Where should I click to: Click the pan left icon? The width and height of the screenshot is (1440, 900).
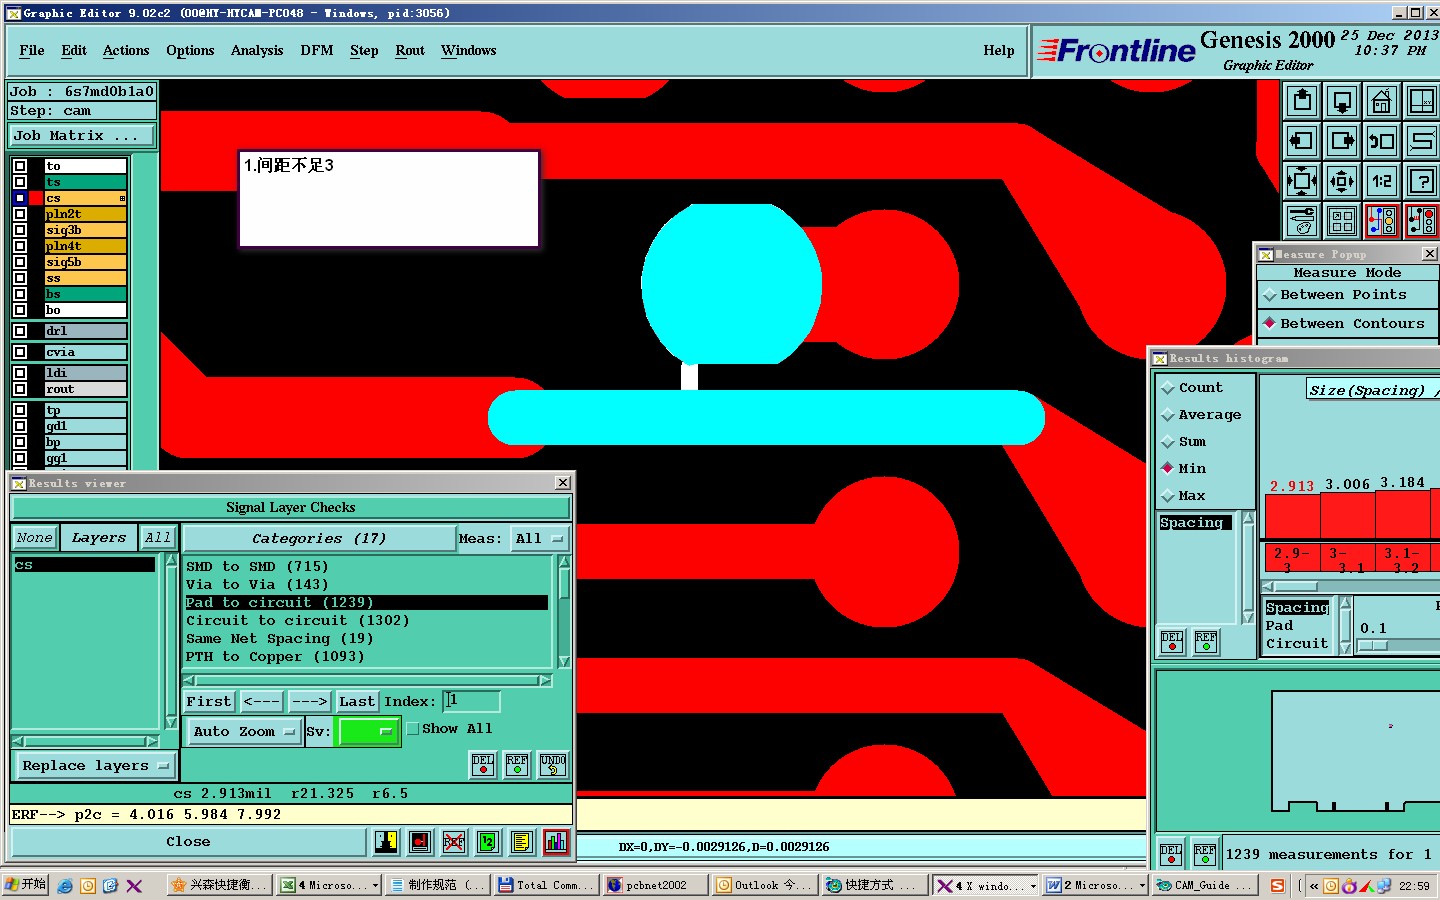(x=1302, y=141)
